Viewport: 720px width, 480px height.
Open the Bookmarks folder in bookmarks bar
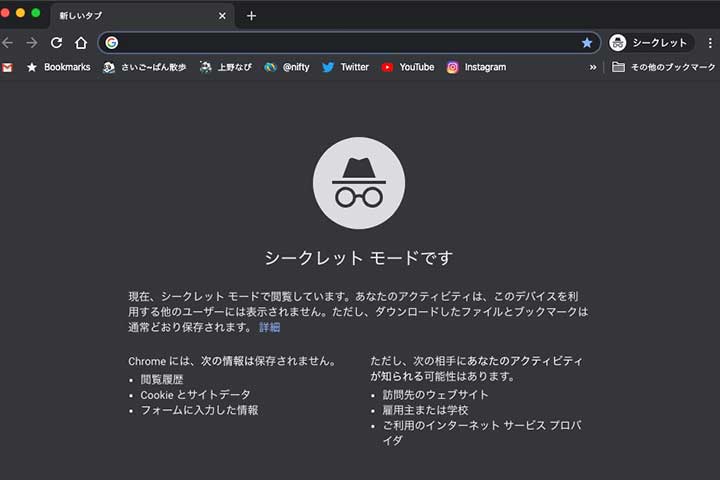(59, 67)
